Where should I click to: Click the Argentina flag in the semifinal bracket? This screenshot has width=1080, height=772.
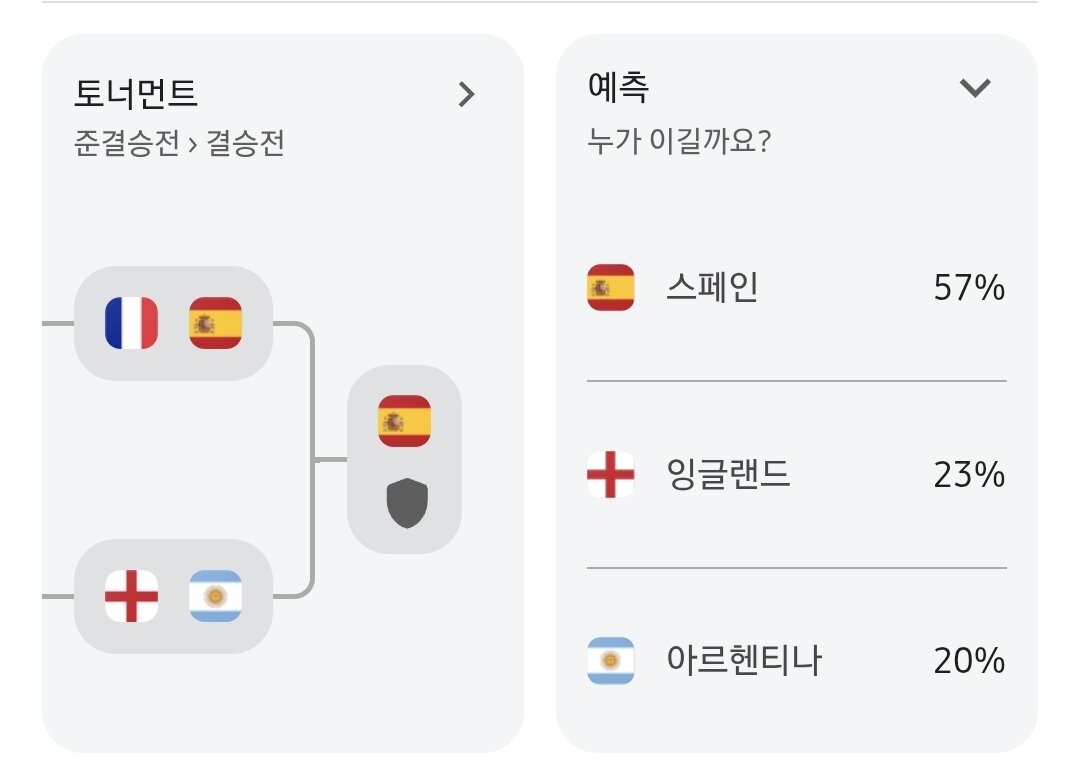216,596
